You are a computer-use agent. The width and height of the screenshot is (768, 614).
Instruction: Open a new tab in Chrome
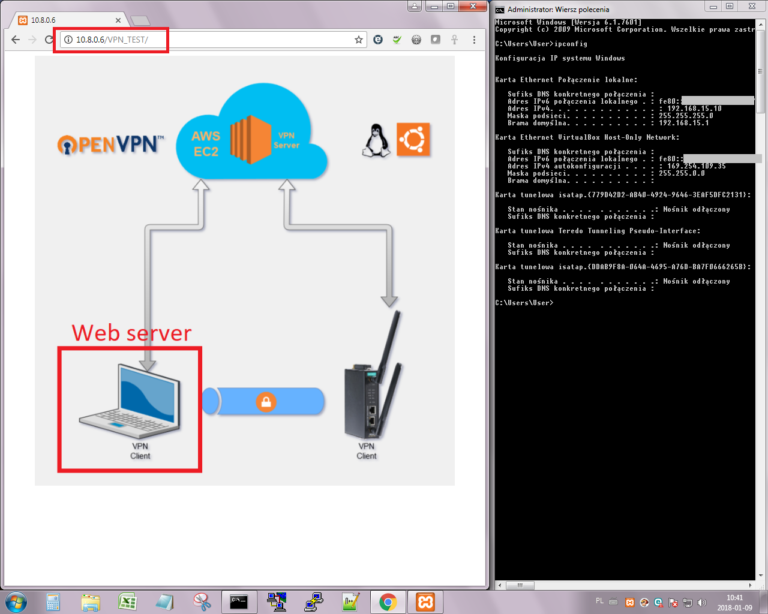coord(141,20)
